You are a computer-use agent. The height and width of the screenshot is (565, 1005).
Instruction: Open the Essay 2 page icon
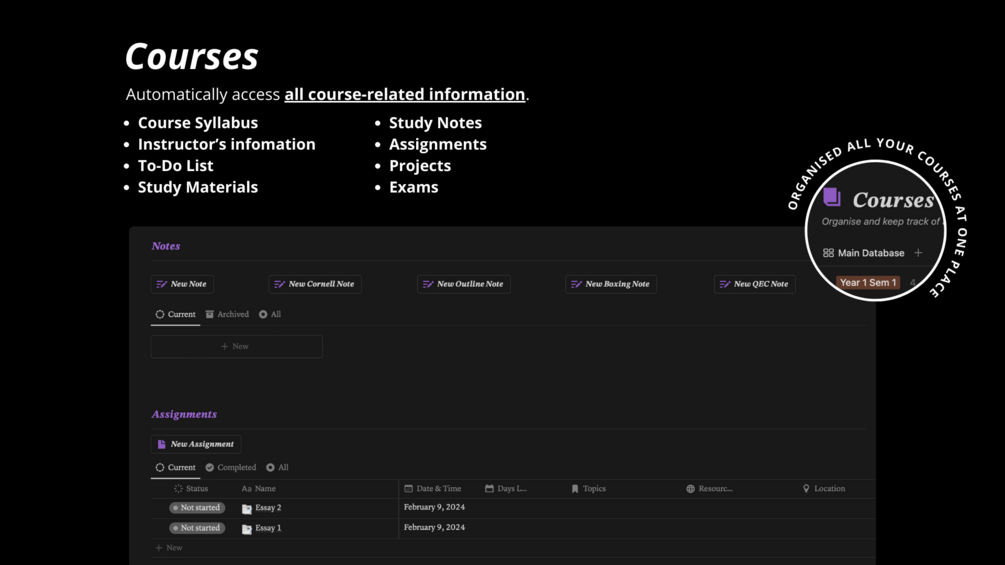click(247, 508)
